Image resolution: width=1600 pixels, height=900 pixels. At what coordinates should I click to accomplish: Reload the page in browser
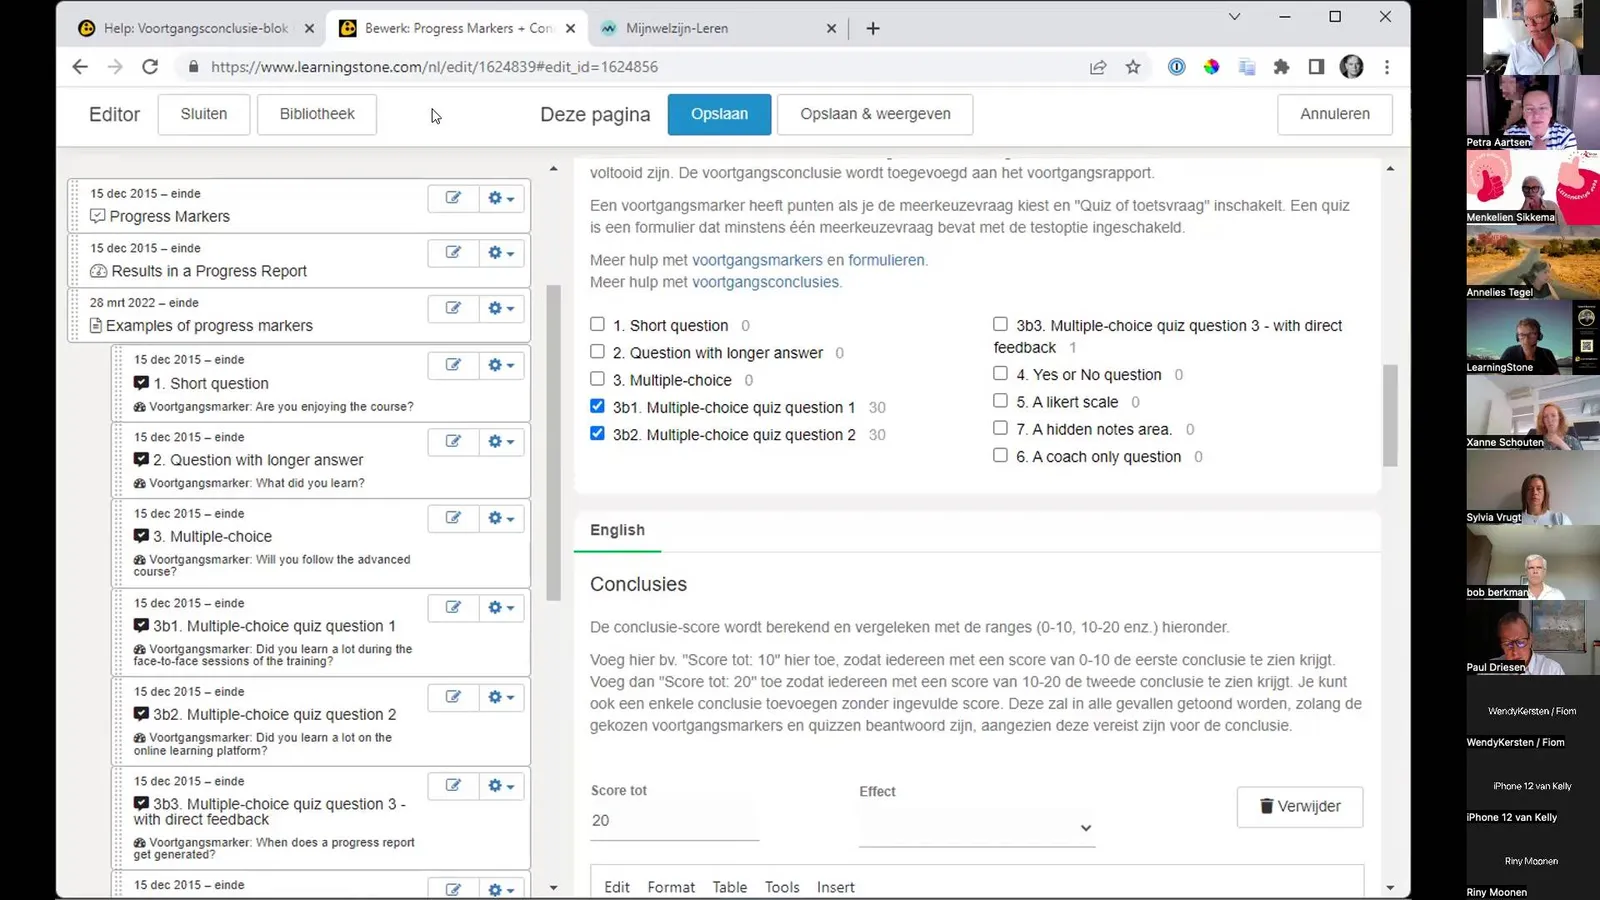pos(150,67)
